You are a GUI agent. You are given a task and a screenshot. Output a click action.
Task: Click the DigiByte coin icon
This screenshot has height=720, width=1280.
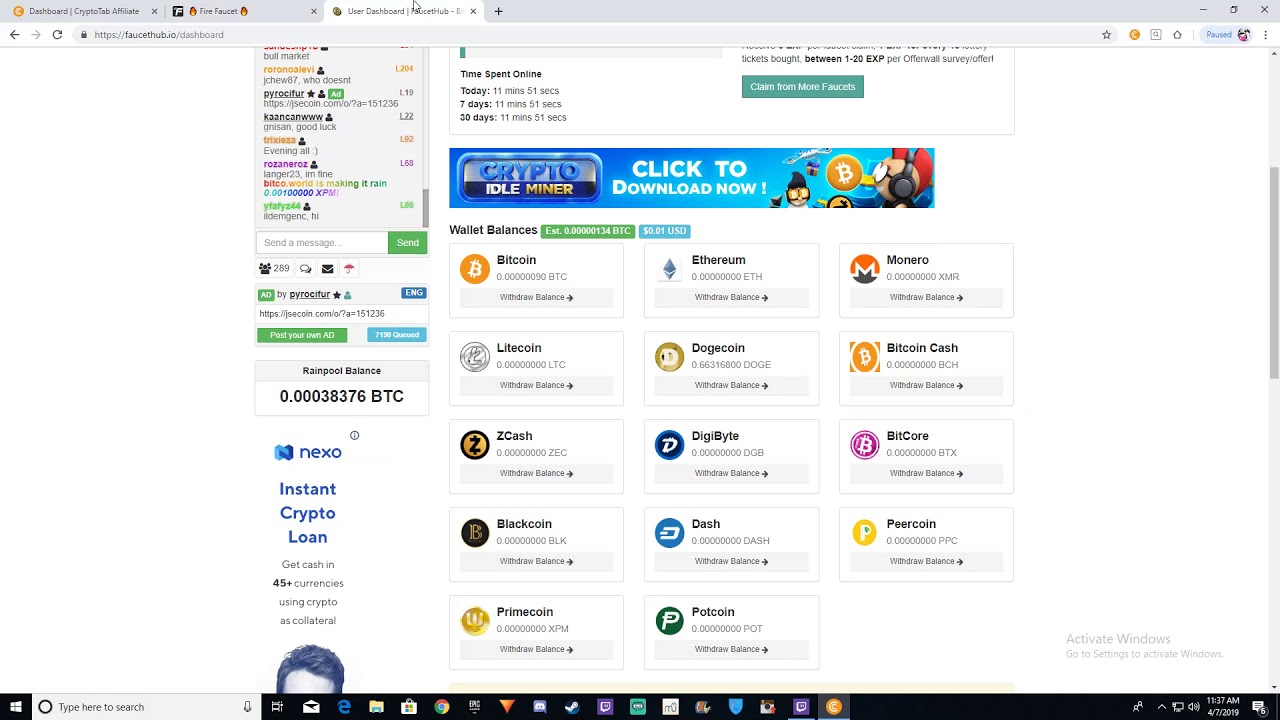point(670,445)
